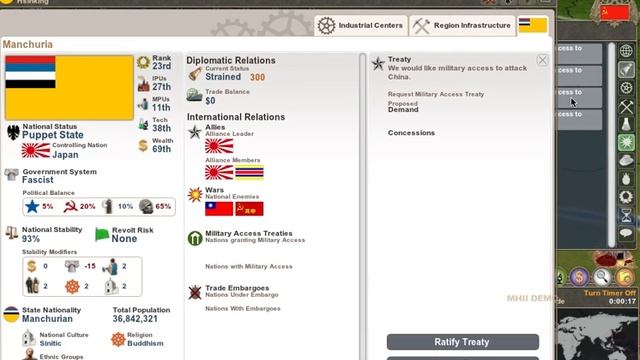
Task: Click the purple dollar sign button
Action: coord(579,277)
